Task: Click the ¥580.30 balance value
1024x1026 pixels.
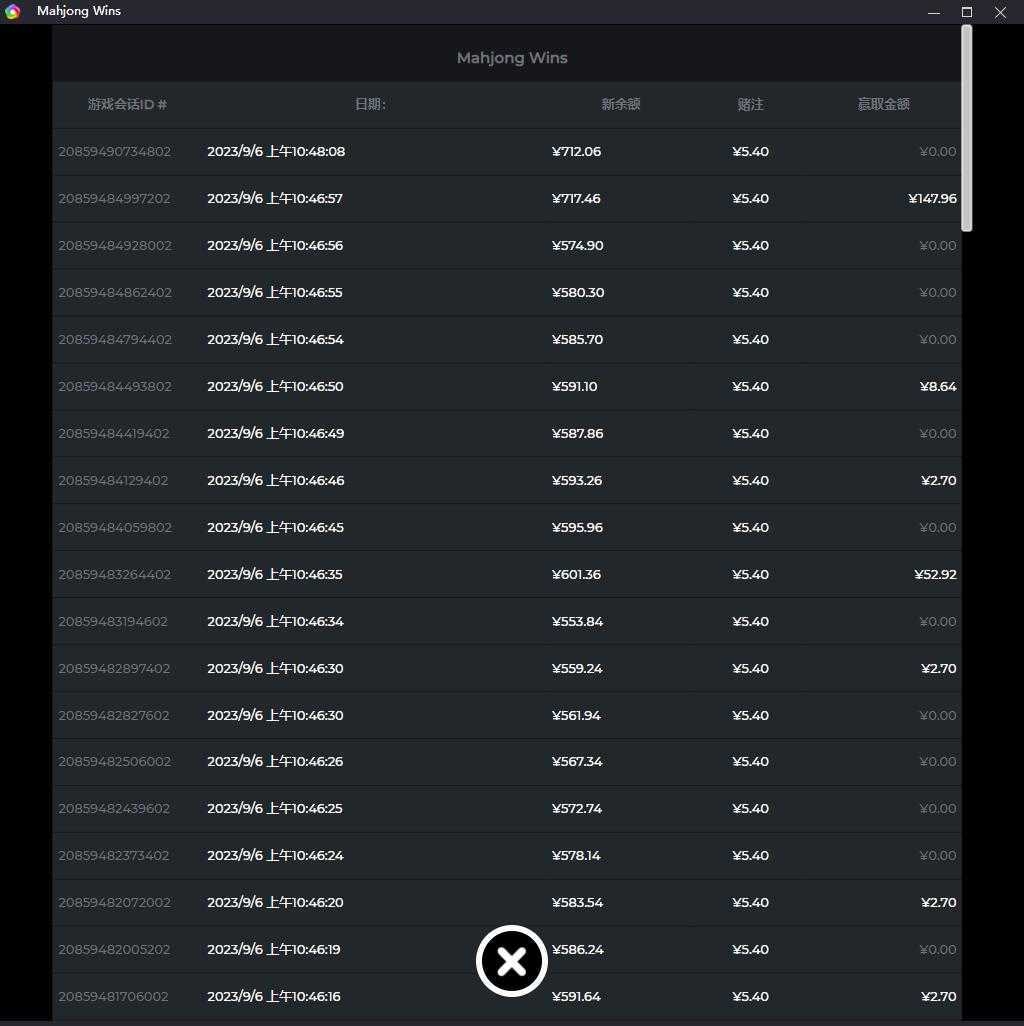Action: click(x=578, y=292)
